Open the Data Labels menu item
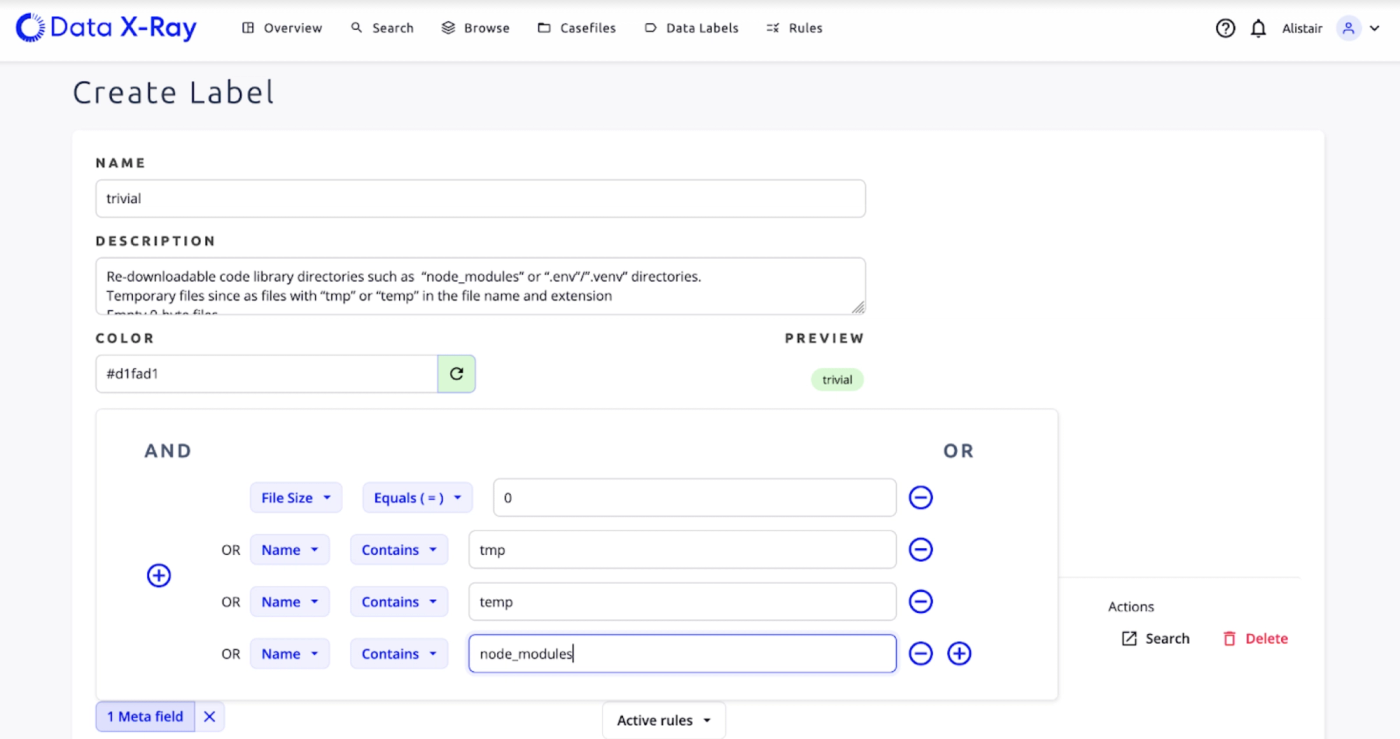This screenshot has height=739, width=1400. click(691, 28)
